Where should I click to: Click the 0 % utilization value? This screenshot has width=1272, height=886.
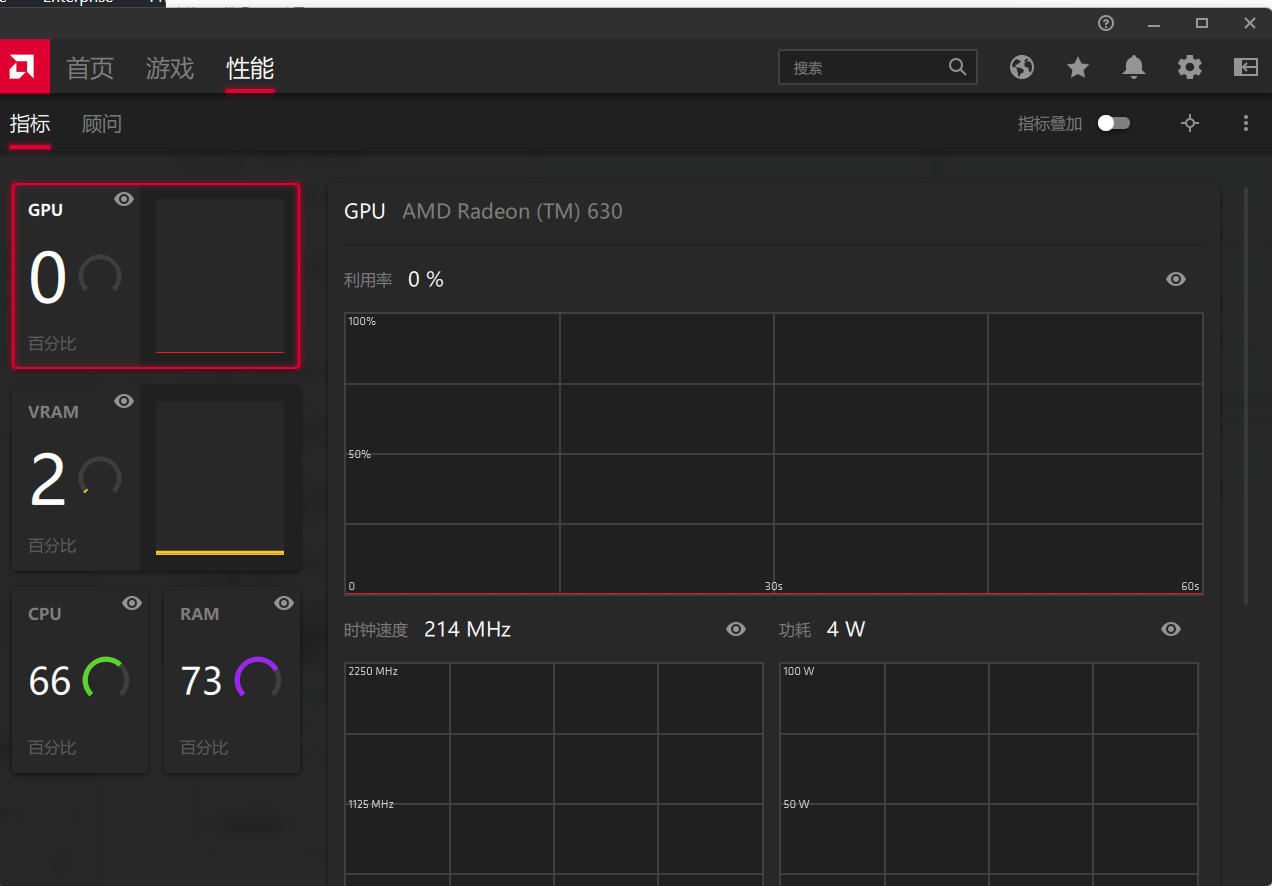[426, 279]
